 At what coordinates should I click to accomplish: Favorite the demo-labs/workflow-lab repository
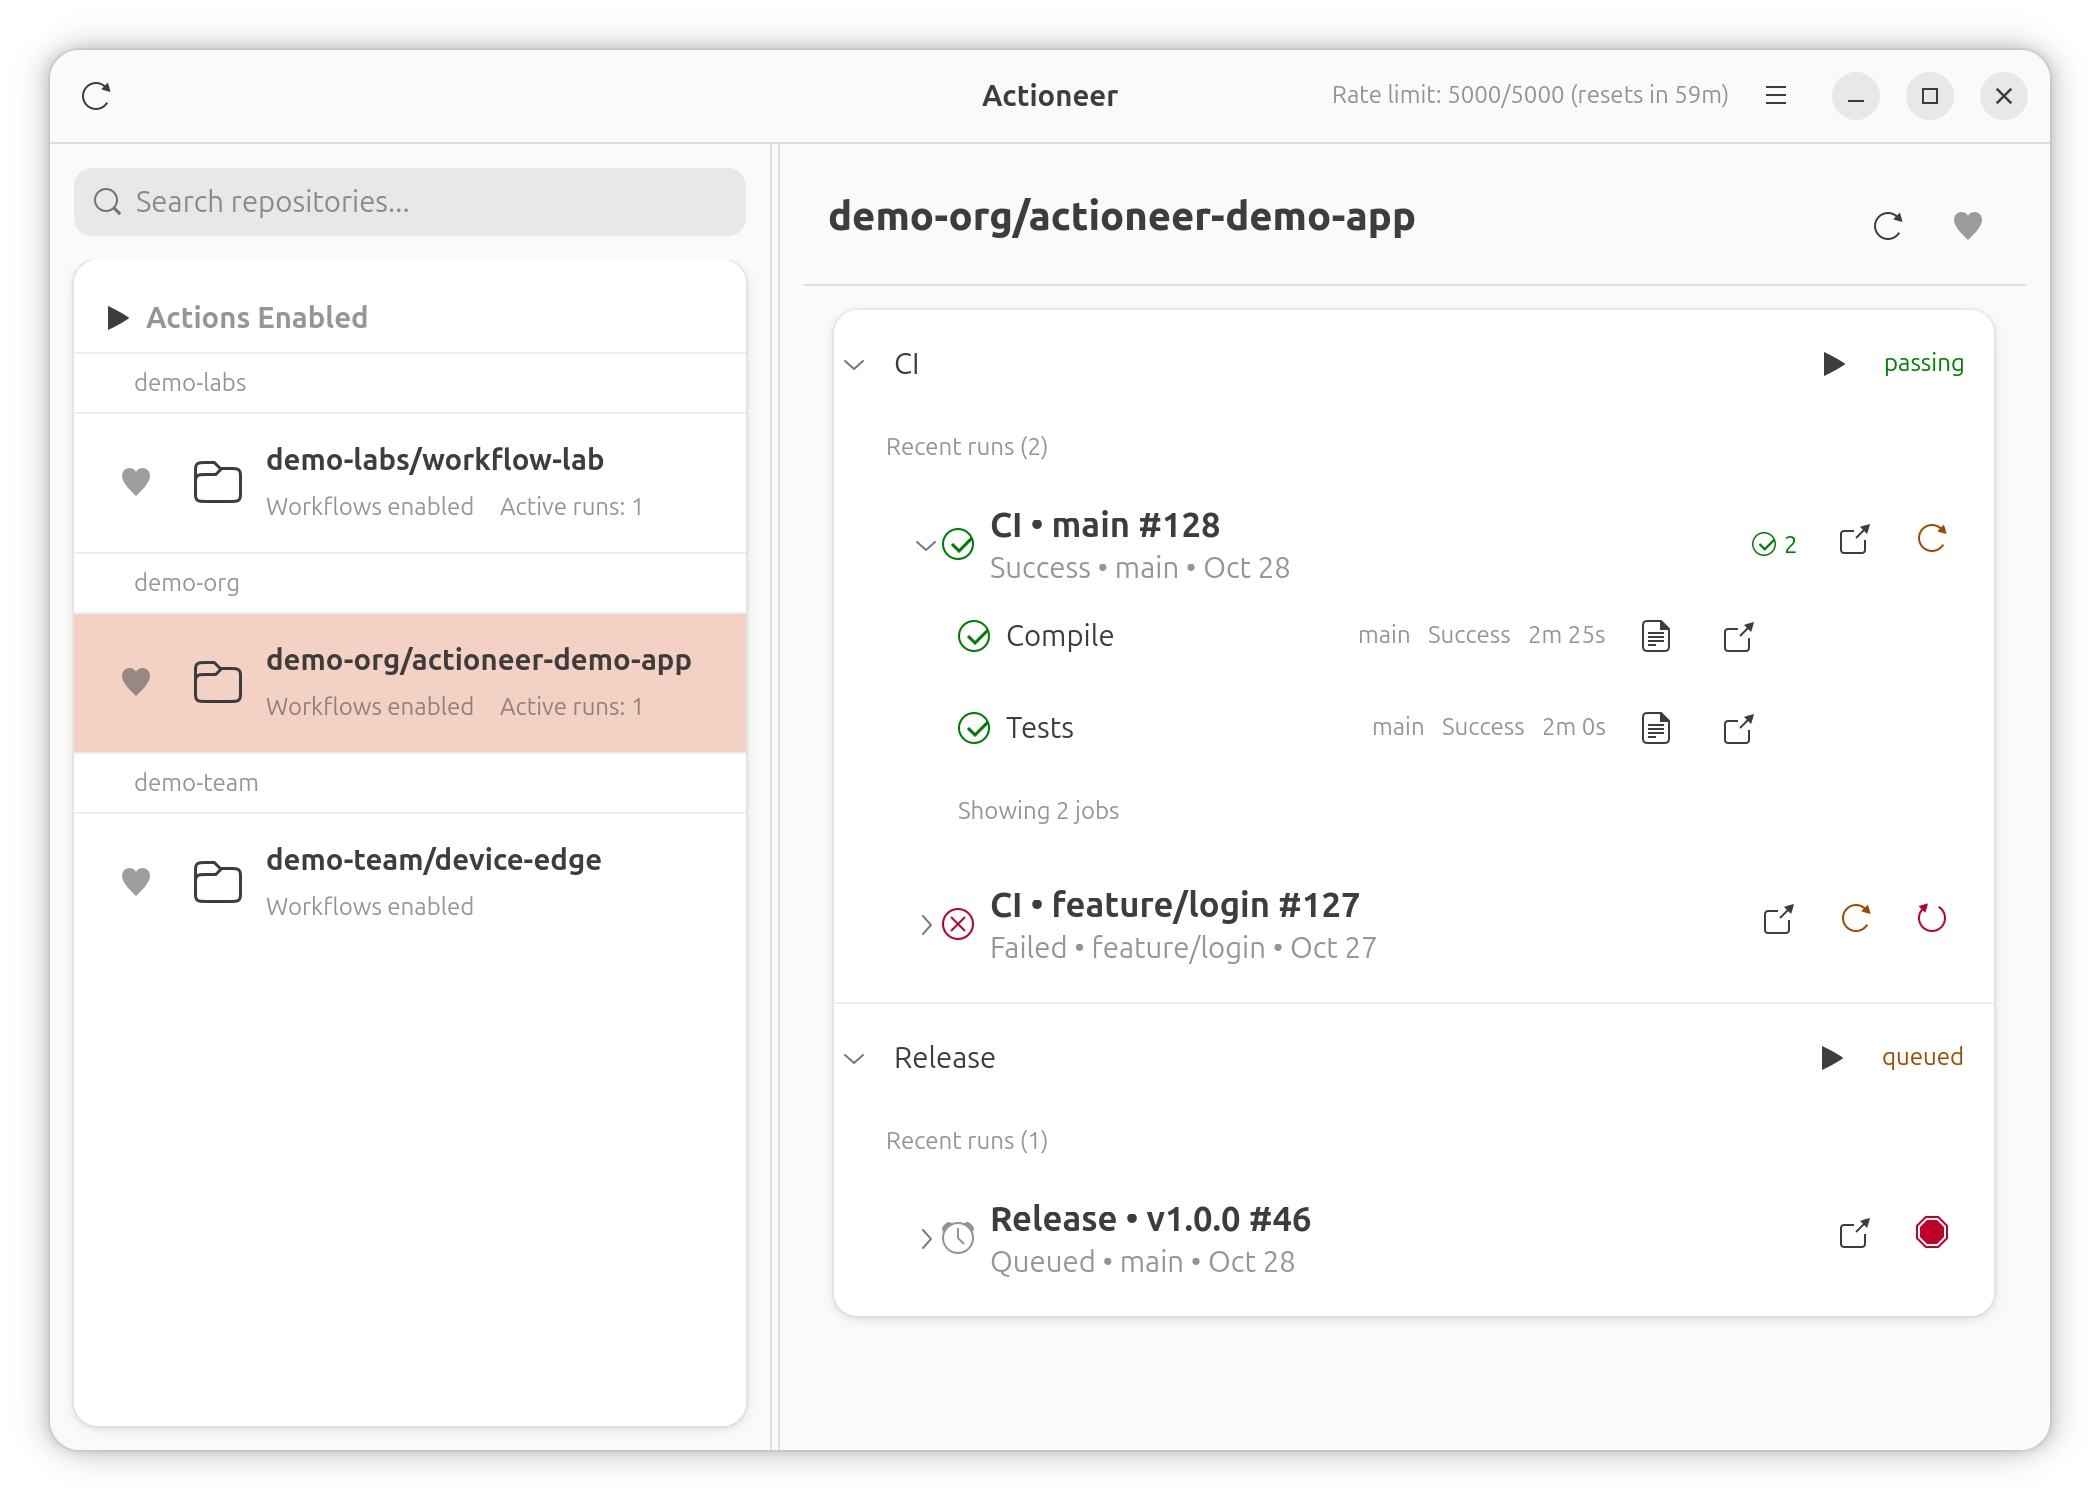(137, 481)
